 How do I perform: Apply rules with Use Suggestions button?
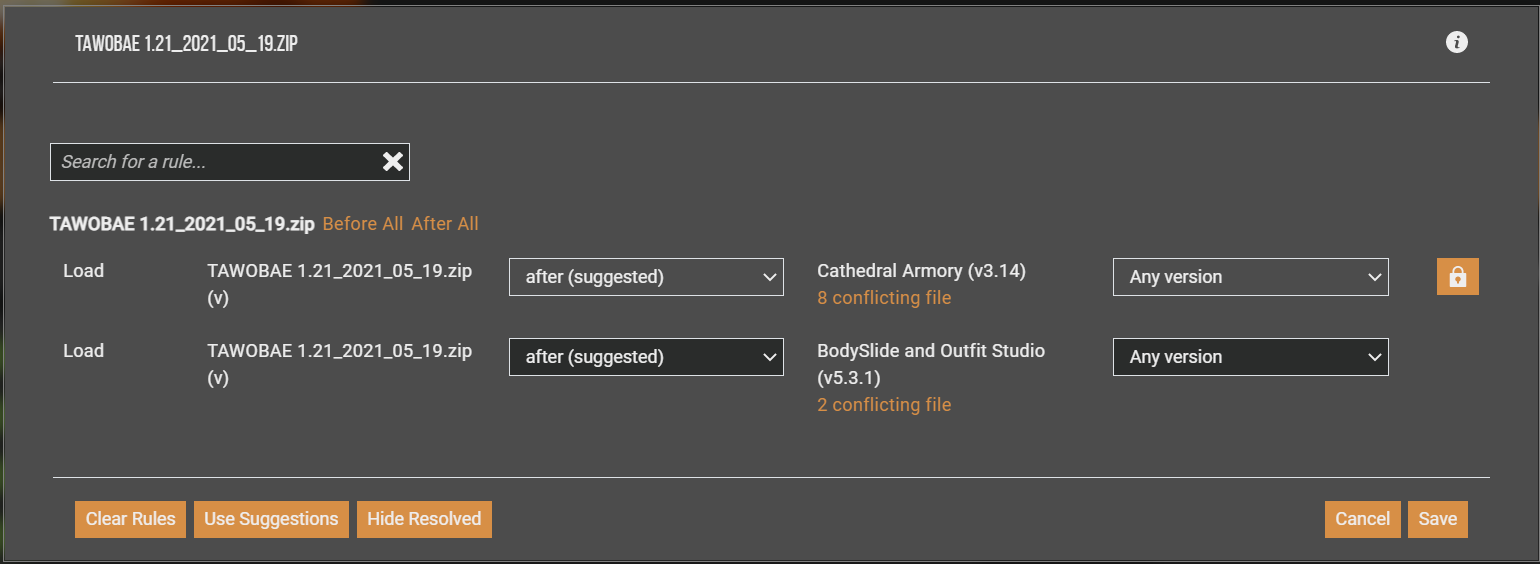[x=271, y=519]
